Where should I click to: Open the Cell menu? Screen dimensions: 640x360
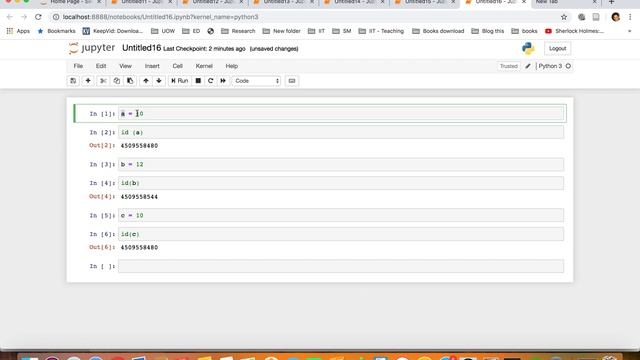click(177, 66)
